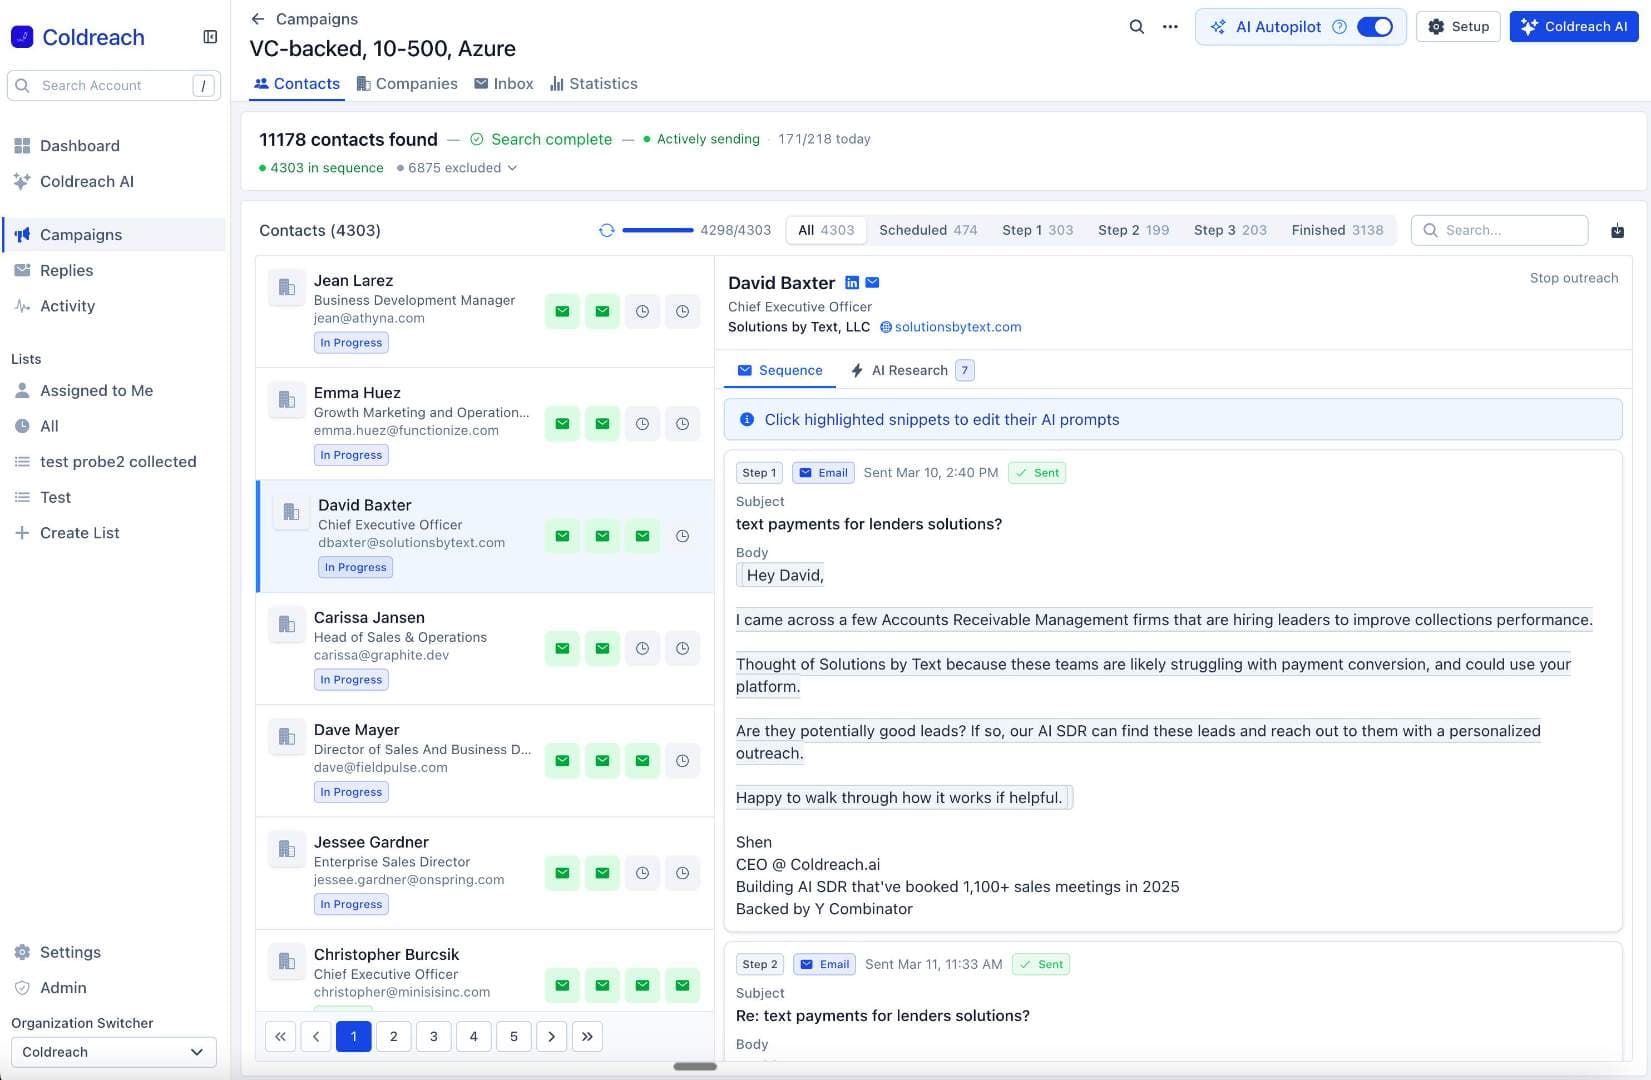Image resolution: width=1651 pixels, height=1080 pixels.
Task: Open the three-dots more options menu
Action: point(1170,27)
